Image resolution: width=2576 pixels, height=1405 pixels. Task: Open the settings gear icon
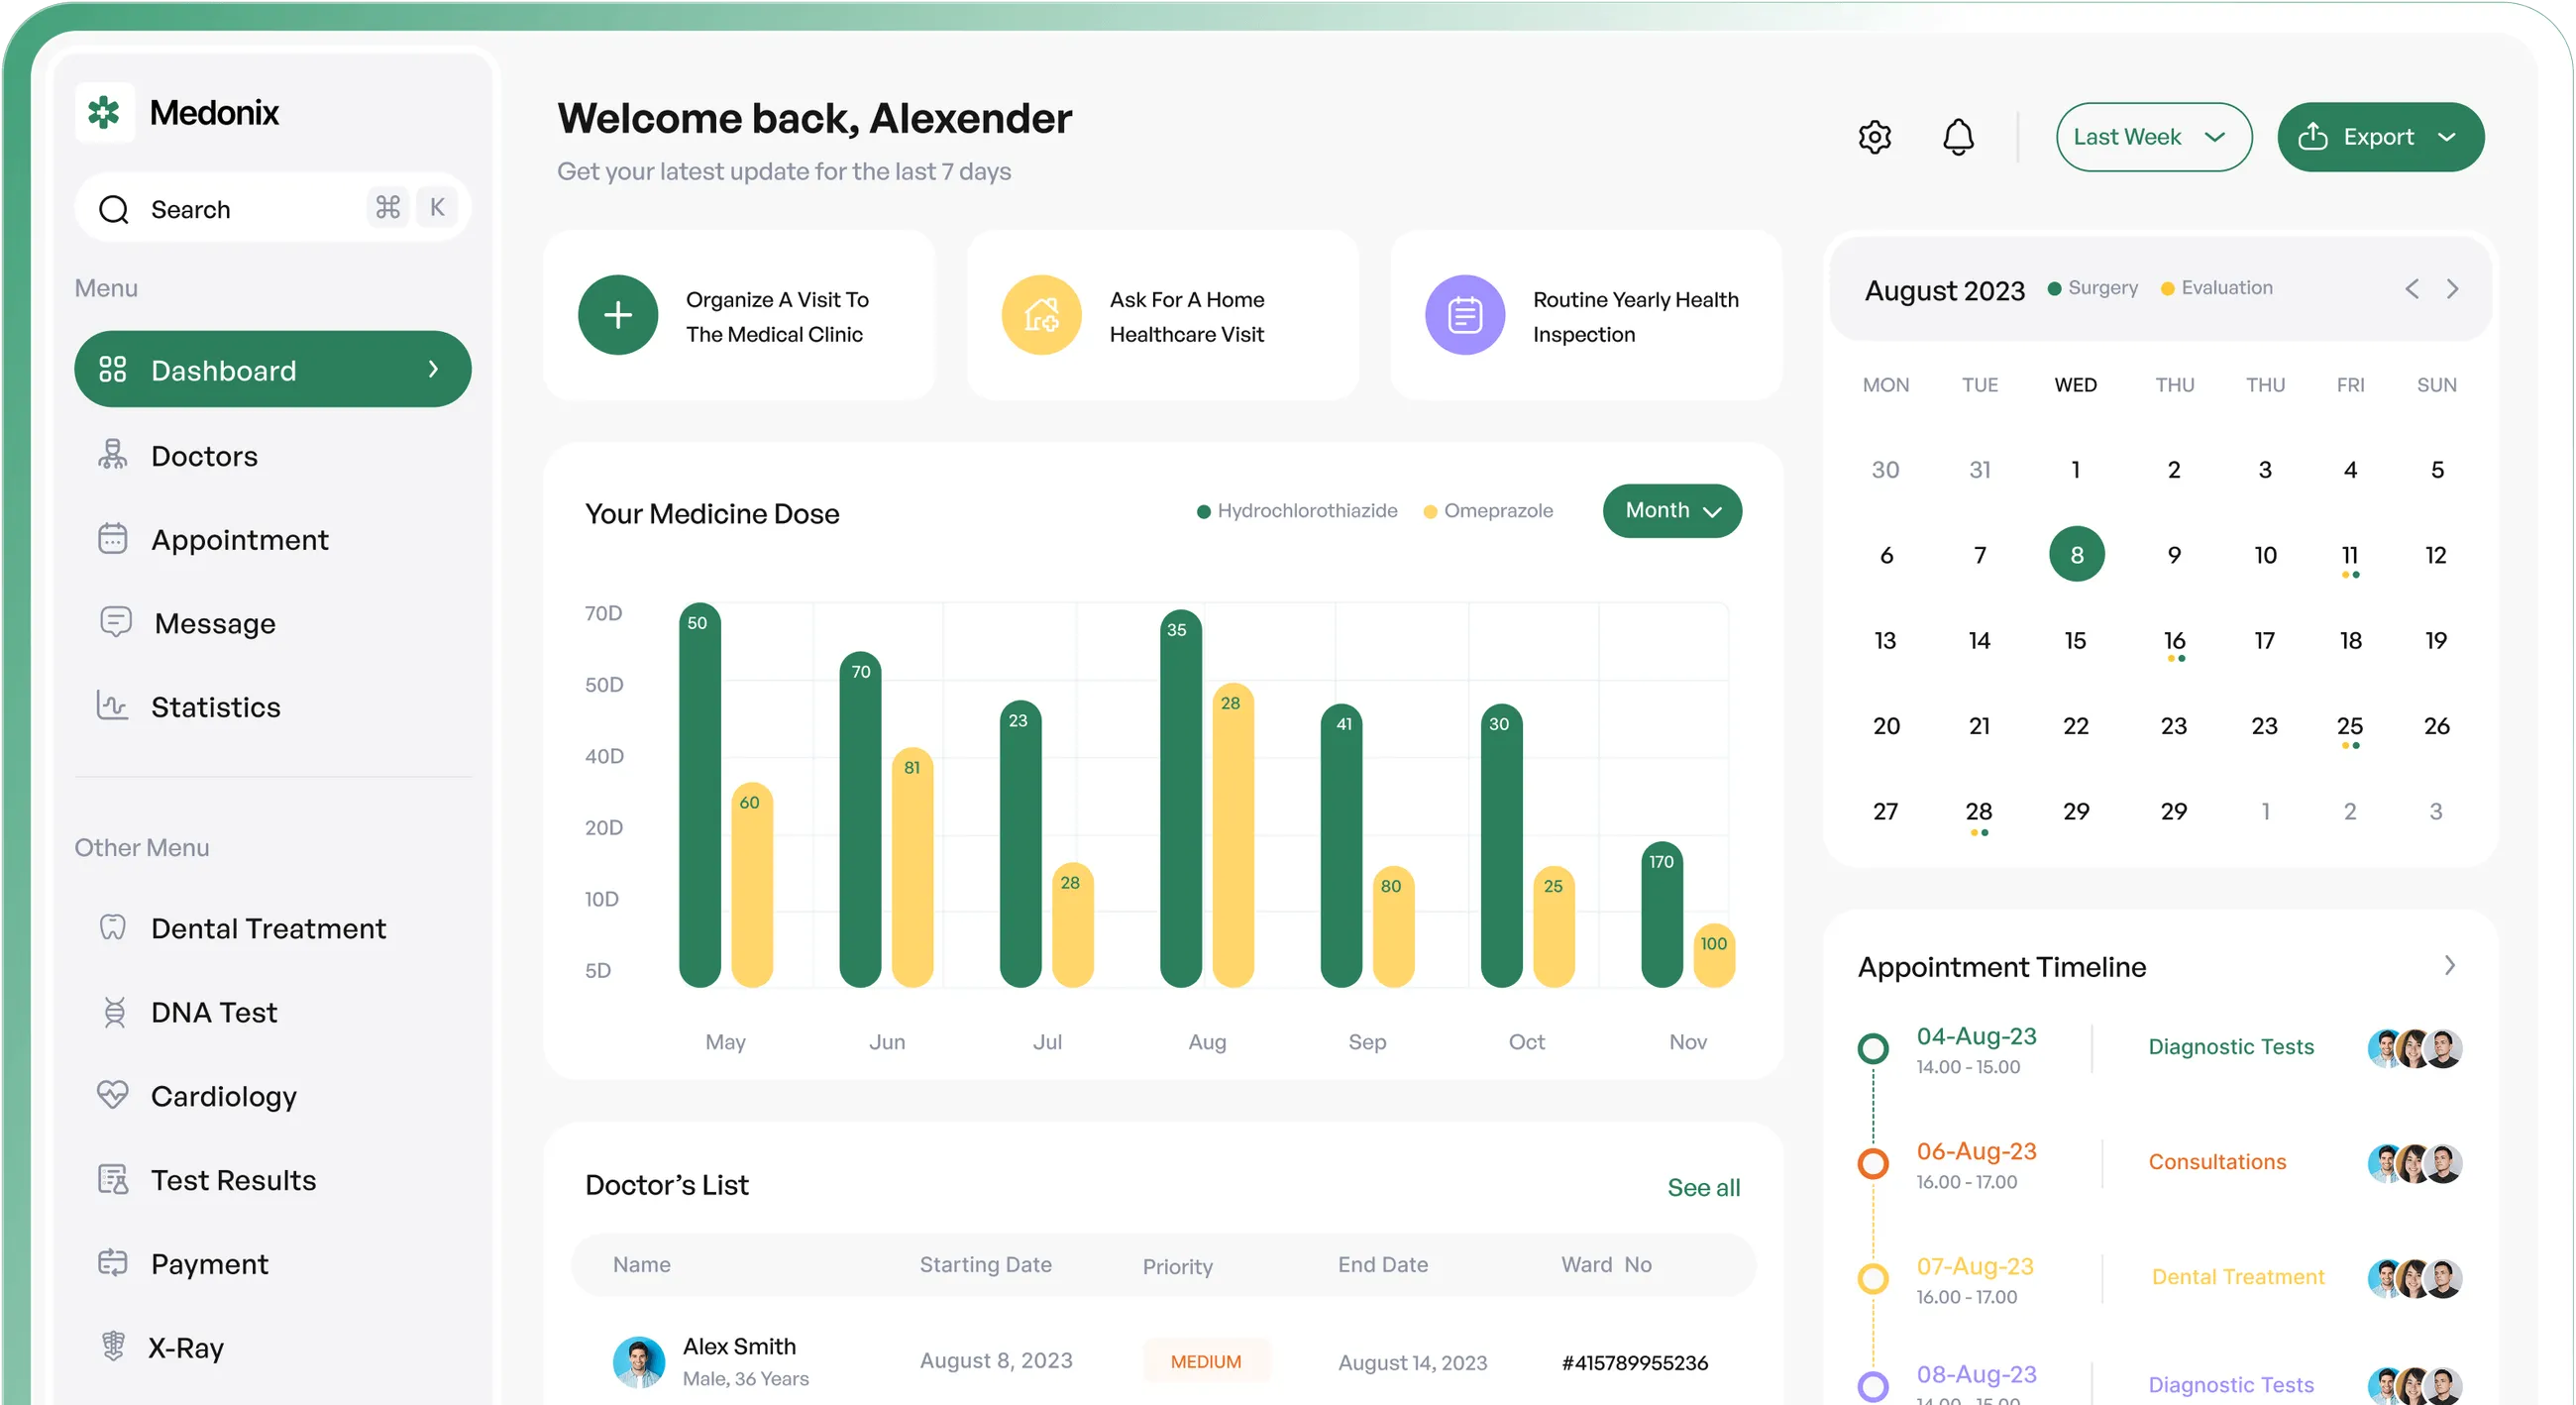(1874, 136)
